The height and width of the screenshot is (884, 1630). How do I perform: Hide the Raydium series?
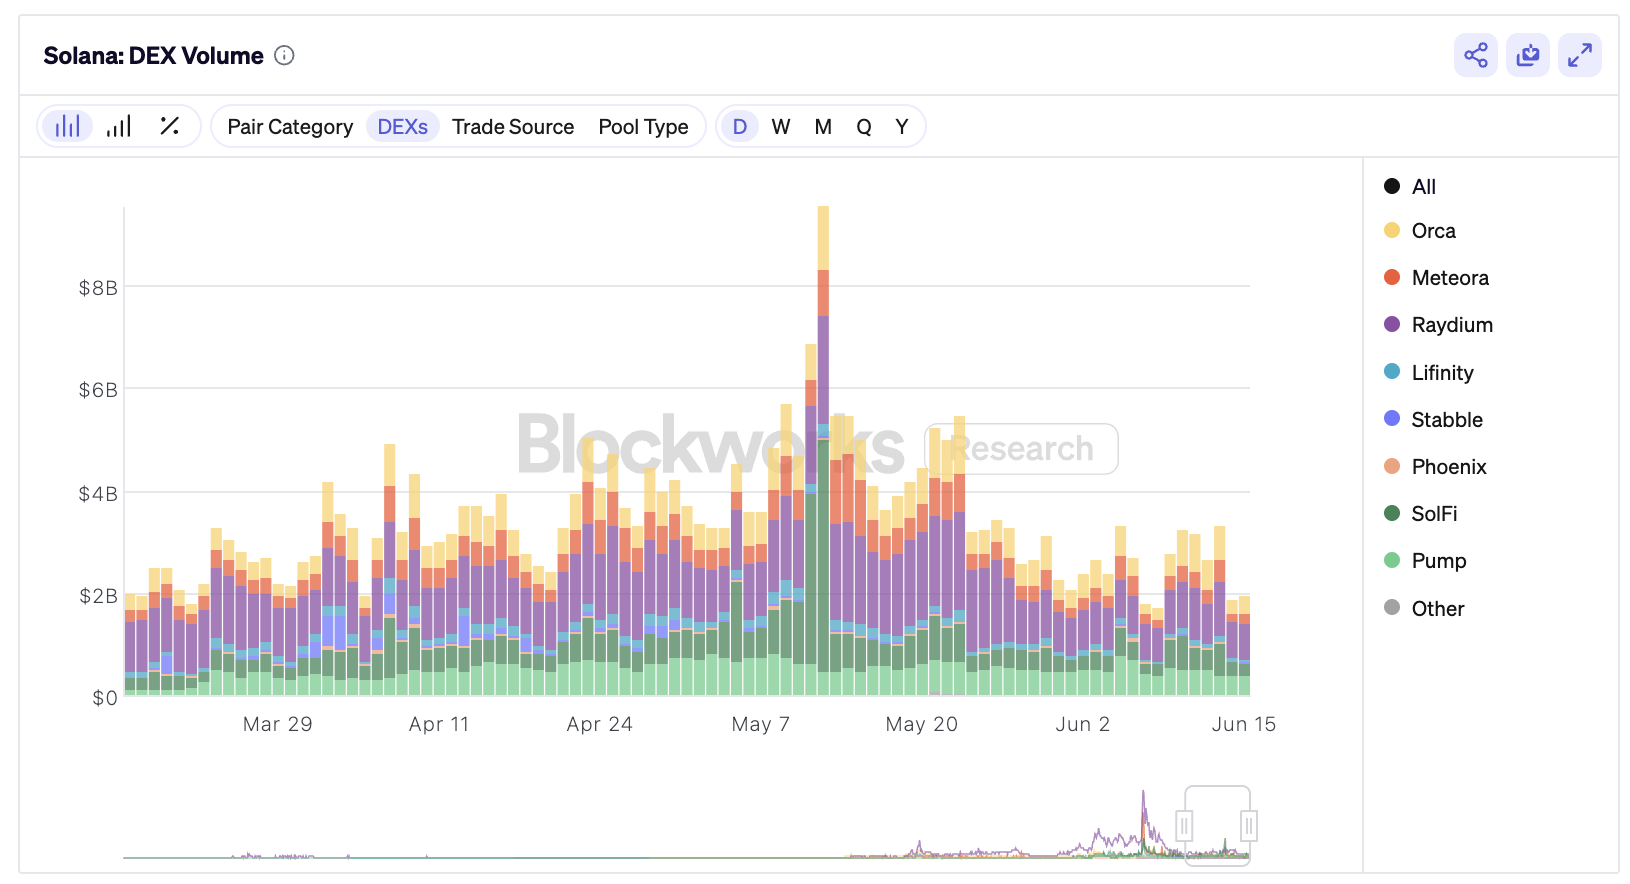[1451, 325]
